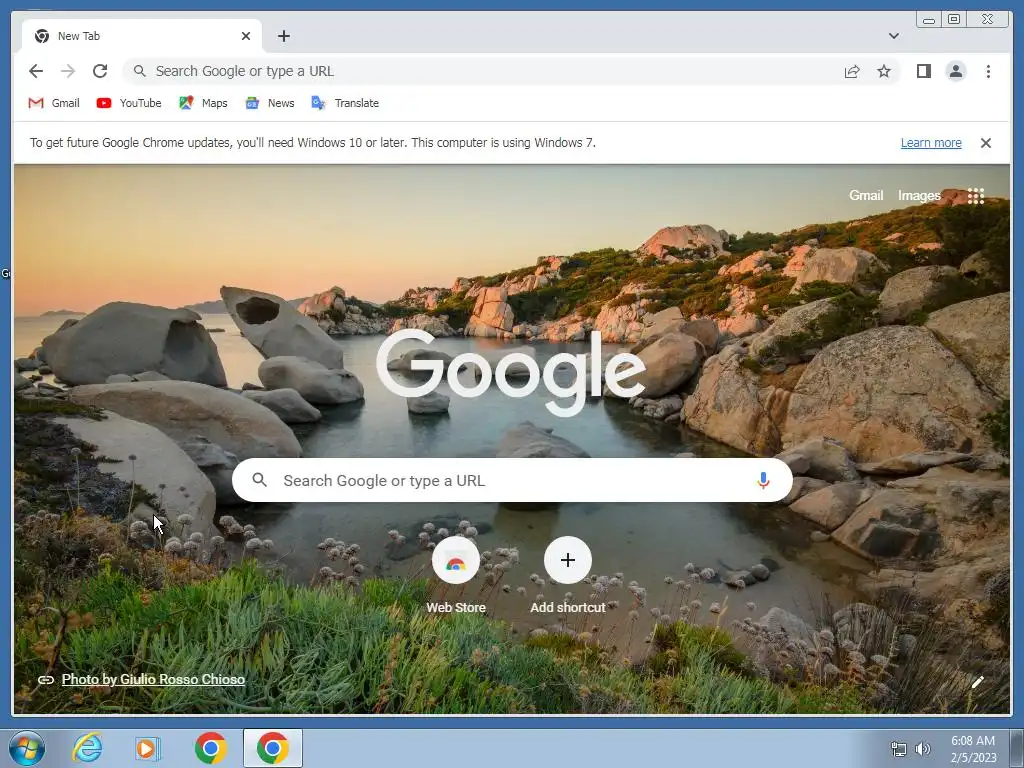This screenshot has height=768, width=1024.
Task: Open the side panel icon
Action: 923,71
